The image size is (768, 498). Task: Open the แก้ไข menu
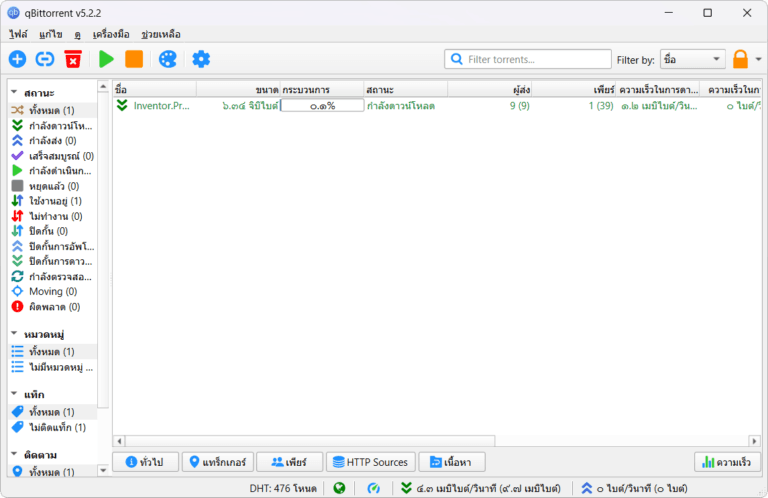point(50,34)
